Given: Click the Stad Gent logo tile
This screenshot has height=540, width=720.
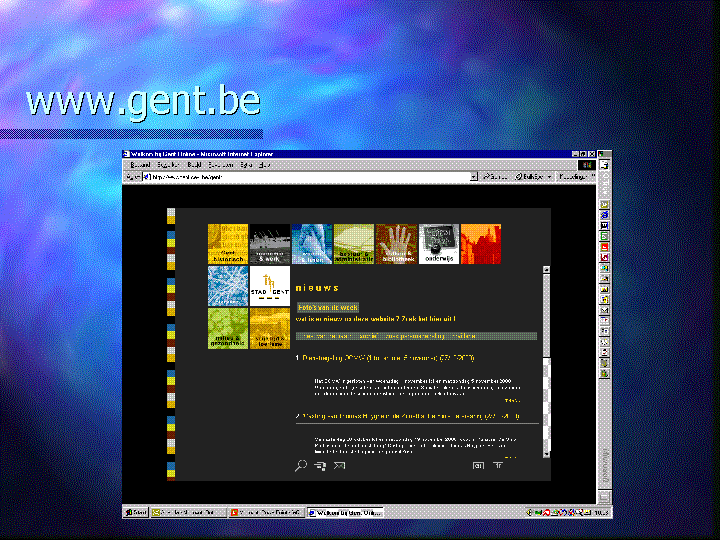Looking at the screenshot, I should point(270,286).
